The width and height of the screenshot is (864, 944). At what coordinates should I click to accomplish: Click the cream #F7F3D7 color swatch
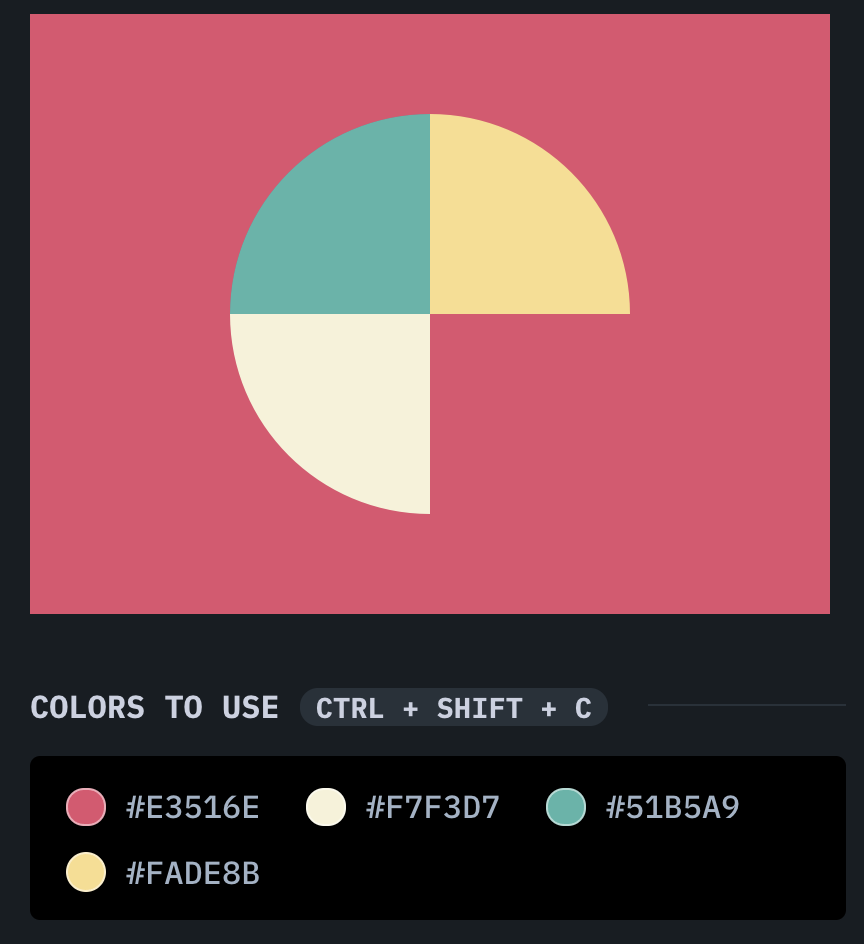[326, 807]
